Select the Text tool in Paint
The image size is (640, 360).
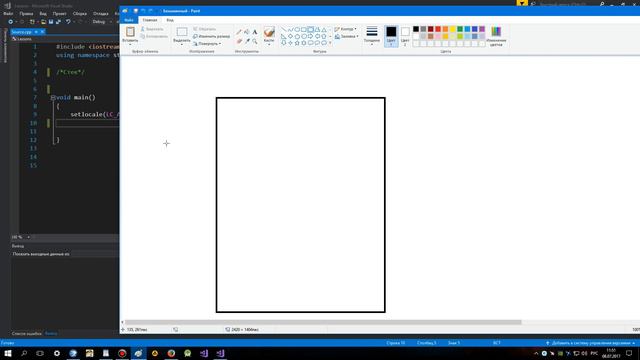tap(255, 32)
